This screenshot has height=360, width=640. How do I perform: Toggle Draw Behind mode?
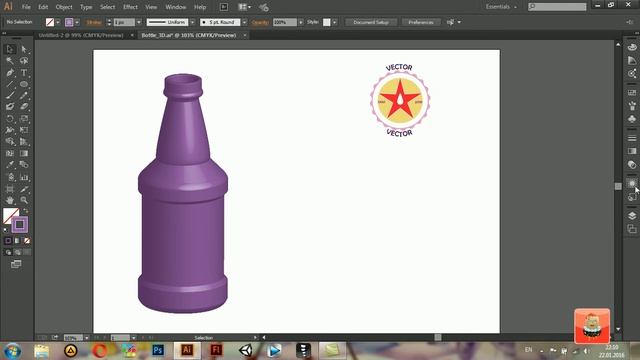(x=17, y=252)
